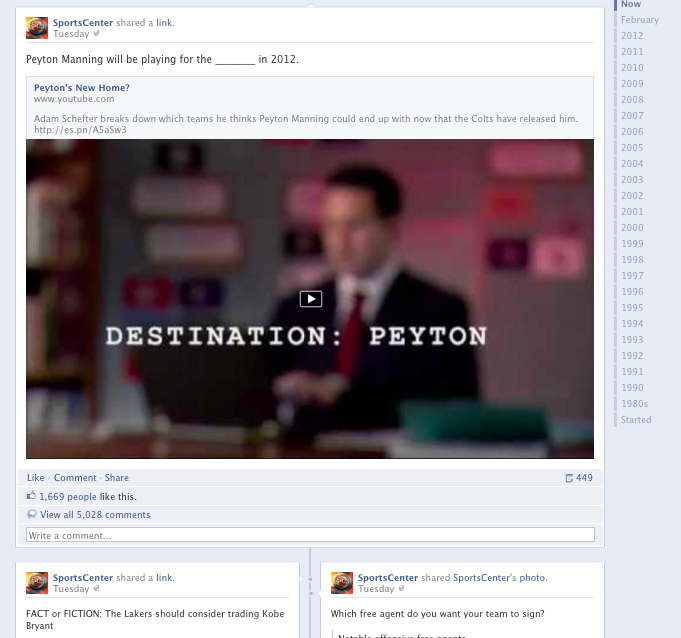This screenshot has width=681, height=638.
Task: View all 5,028 comments
Action: click(95, 515)
